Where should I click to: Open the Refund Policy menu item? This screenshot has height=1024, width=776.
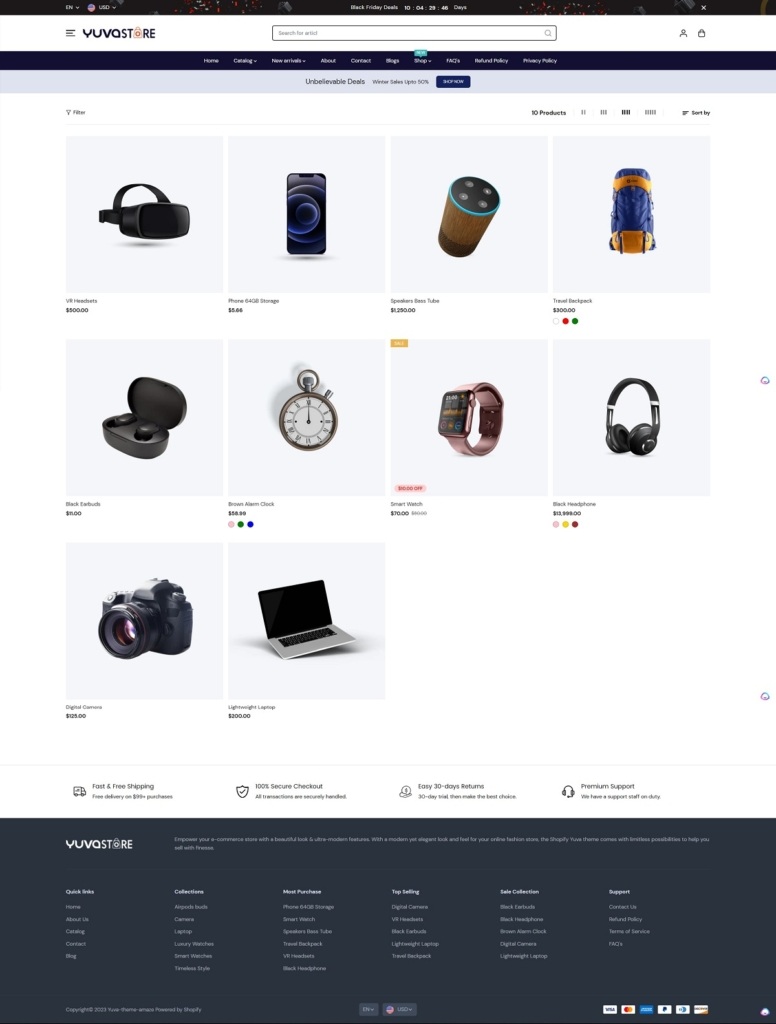click(x=491, y=61)
